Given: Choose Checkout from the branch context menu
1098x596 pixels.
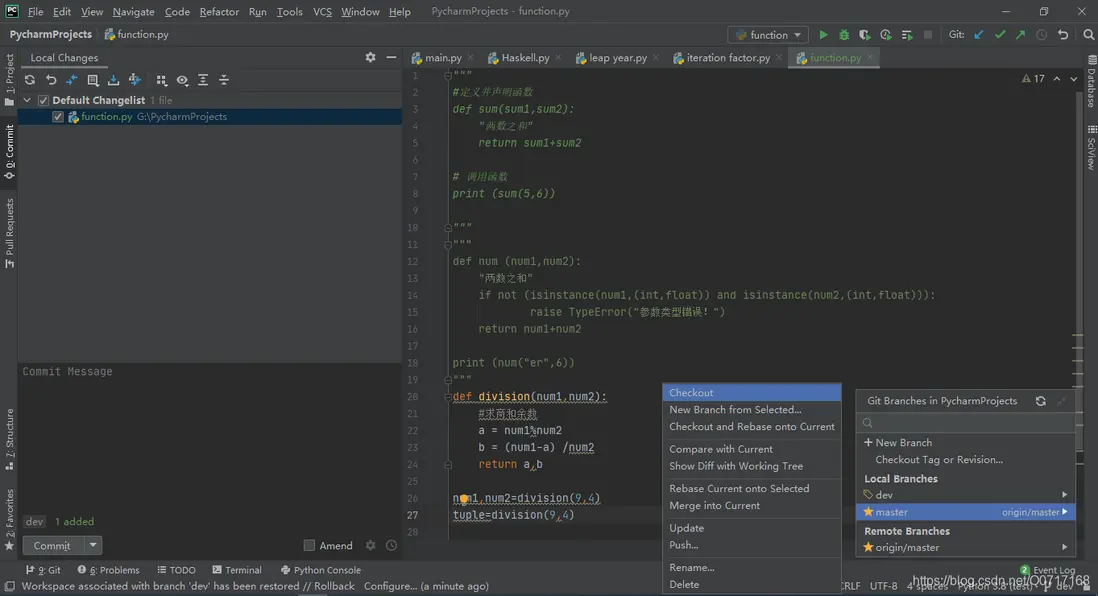Looking at the screenshot, I should [x=691, y=393].
